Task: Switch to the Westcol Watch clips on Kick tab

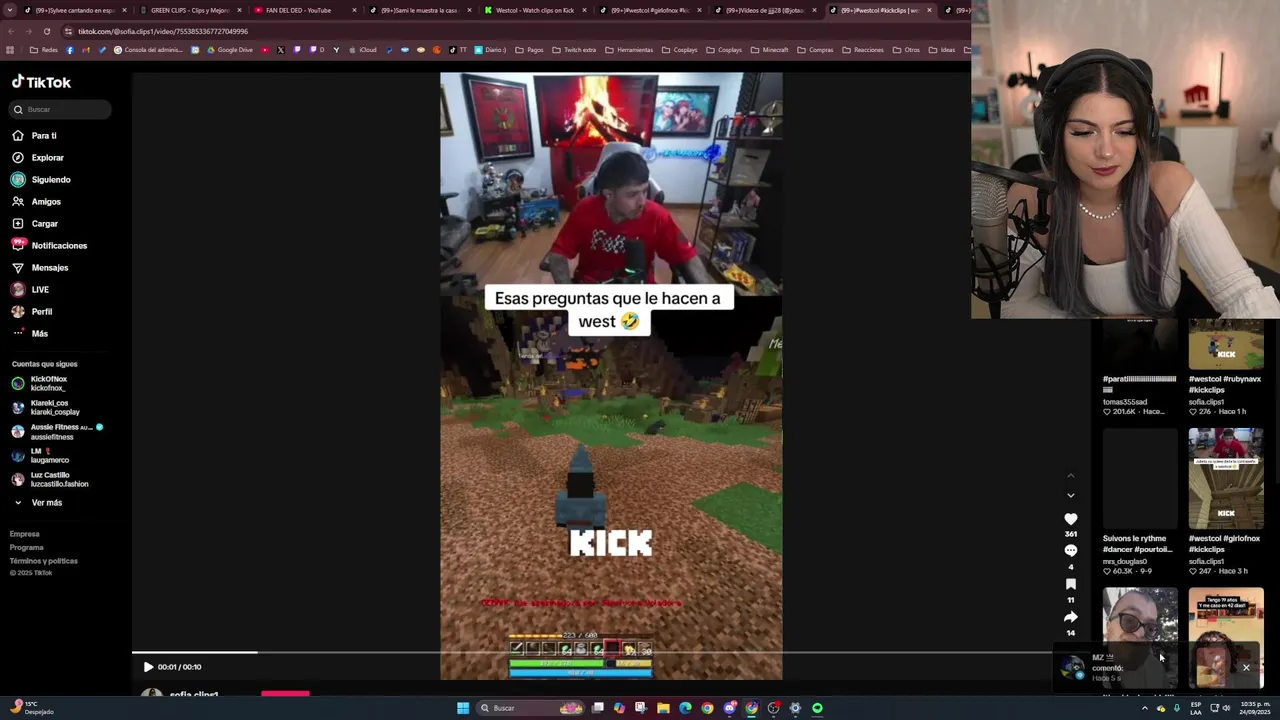Action: [x=534, y=10]
